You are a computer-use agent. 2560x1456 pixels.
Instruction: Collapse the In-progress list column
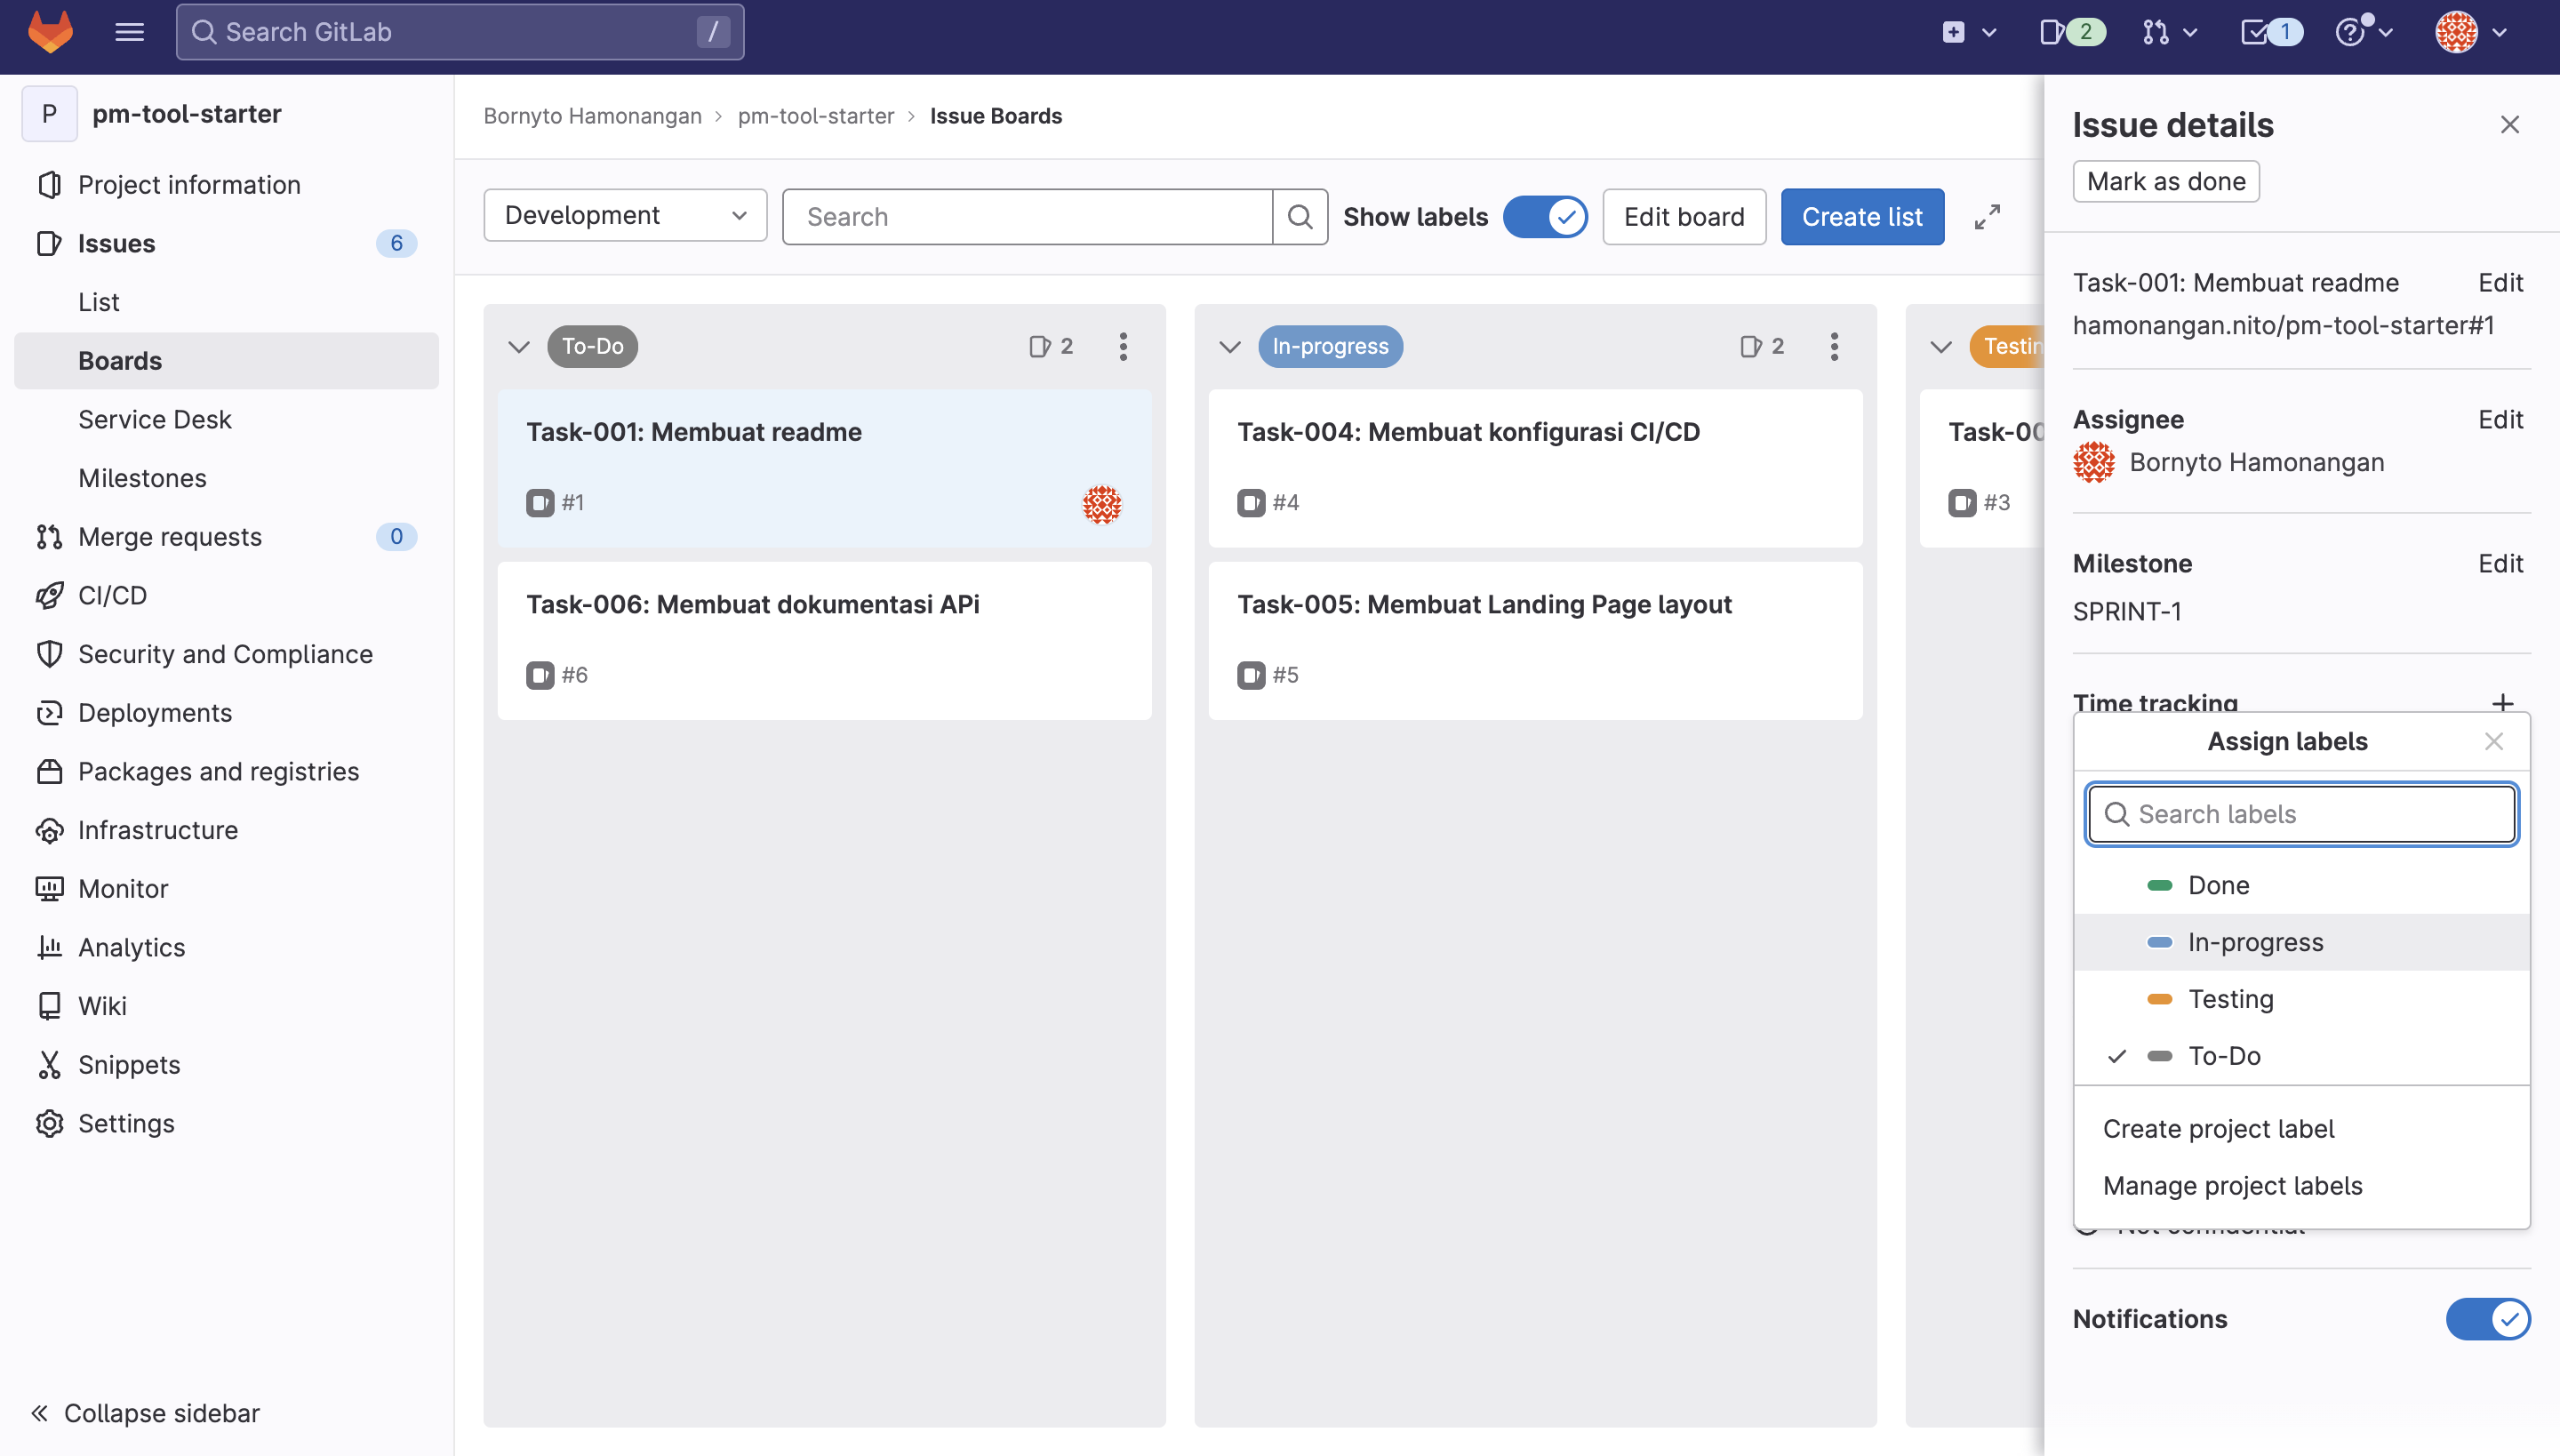coord(1229,347)
